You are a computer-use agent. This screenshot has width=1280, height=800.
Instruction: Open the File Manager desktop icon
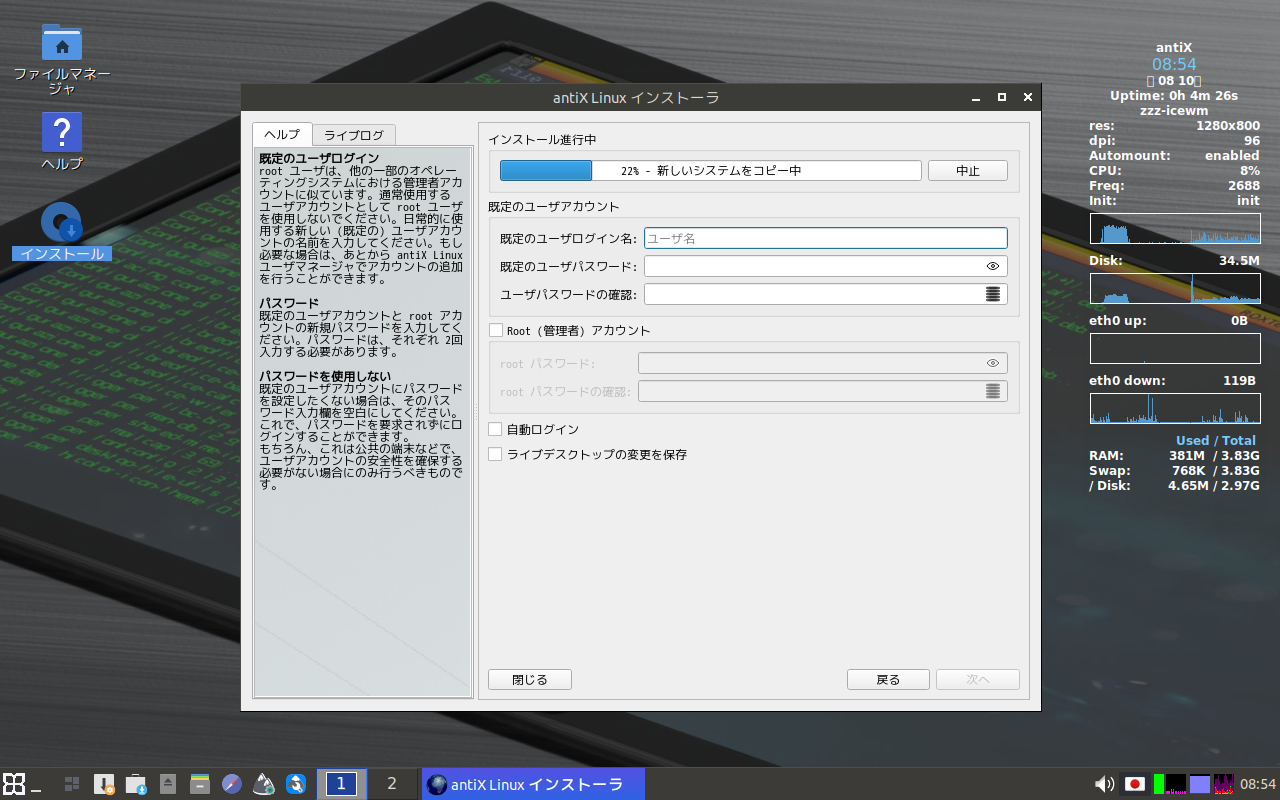[62, 43]
